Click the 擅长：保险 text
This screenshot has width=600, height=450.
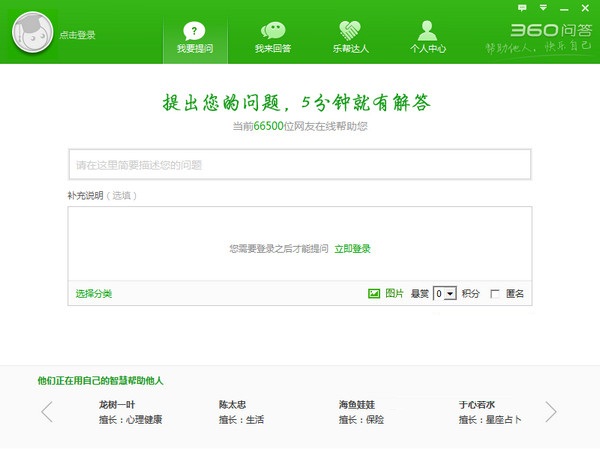361,419
